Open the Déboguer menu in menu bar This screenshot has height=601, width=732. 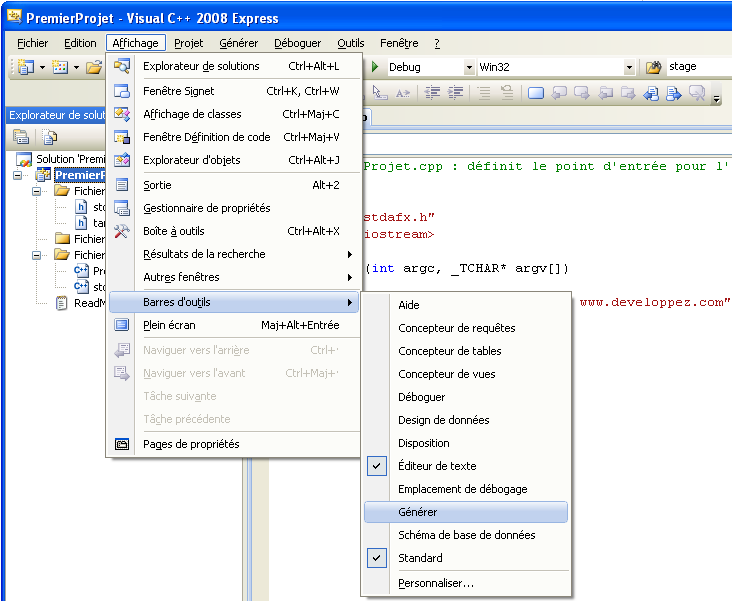297,43
